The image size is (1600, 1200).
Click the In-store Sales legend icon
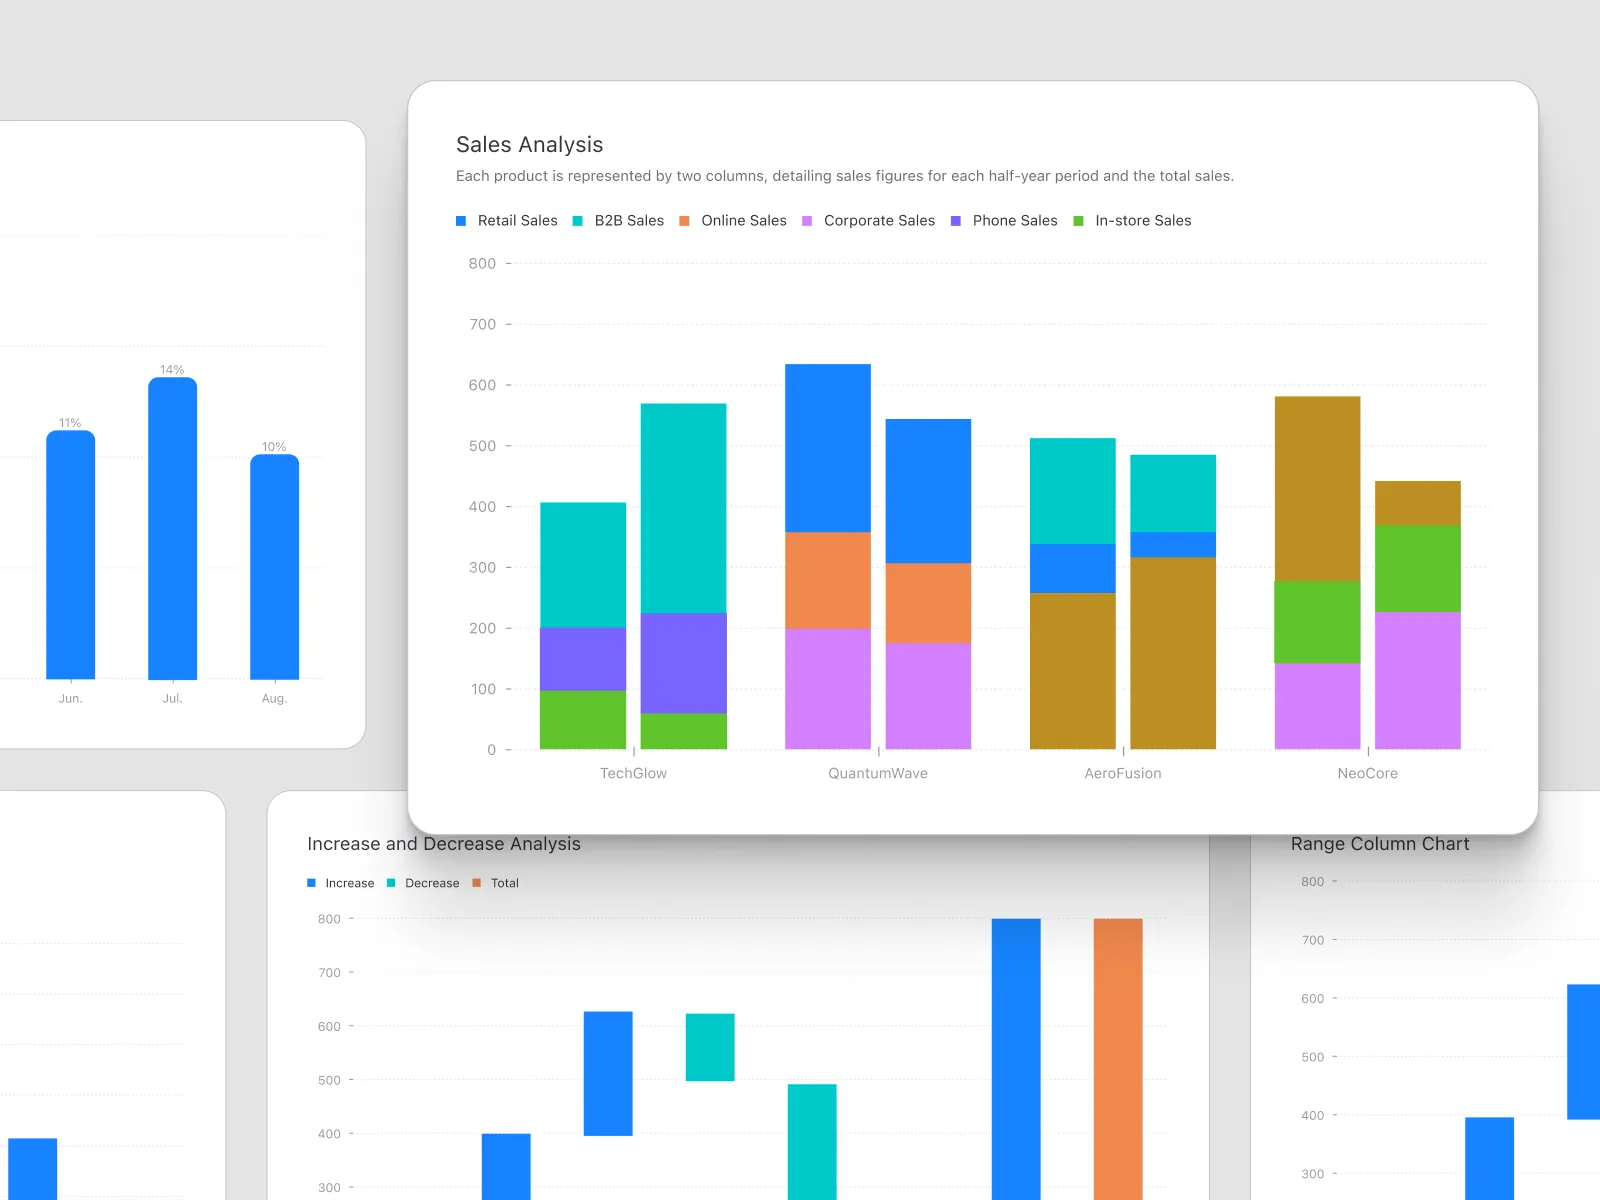(x=1078, y=220)
